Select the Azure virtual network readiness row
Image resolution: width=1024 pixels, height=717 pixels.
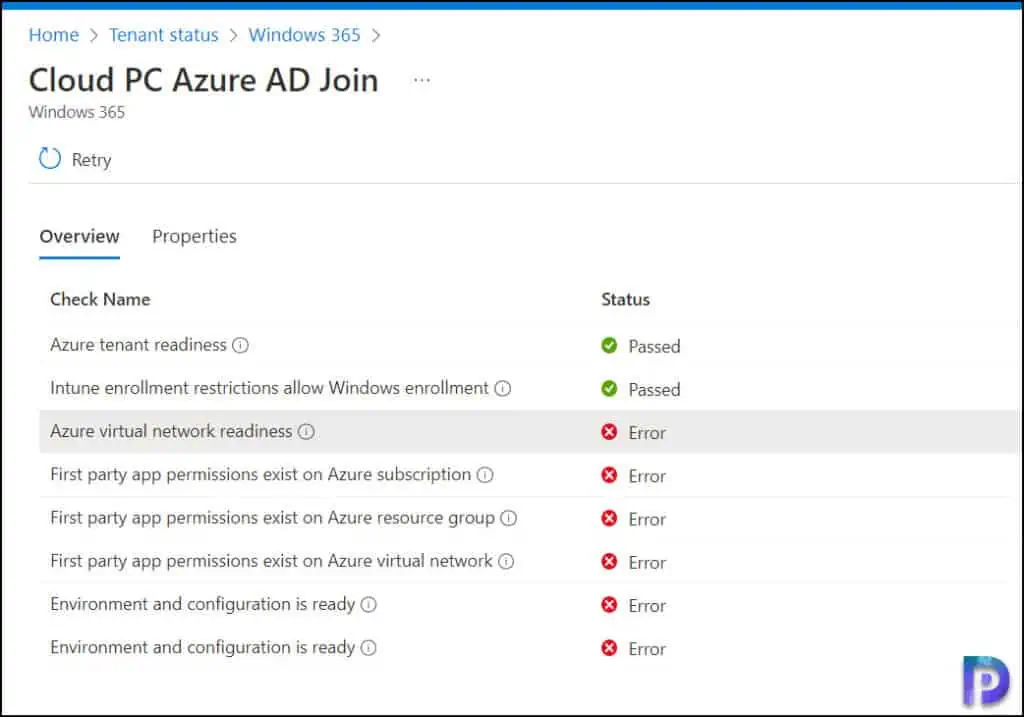pos(528,432)
